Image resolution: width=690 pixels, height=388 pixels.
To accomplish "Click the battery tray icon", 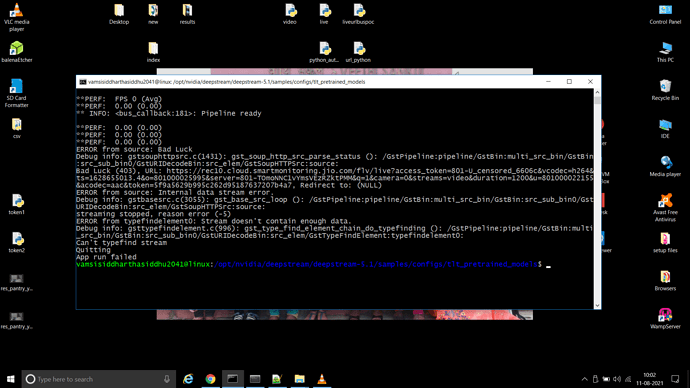I will (606, 379).
